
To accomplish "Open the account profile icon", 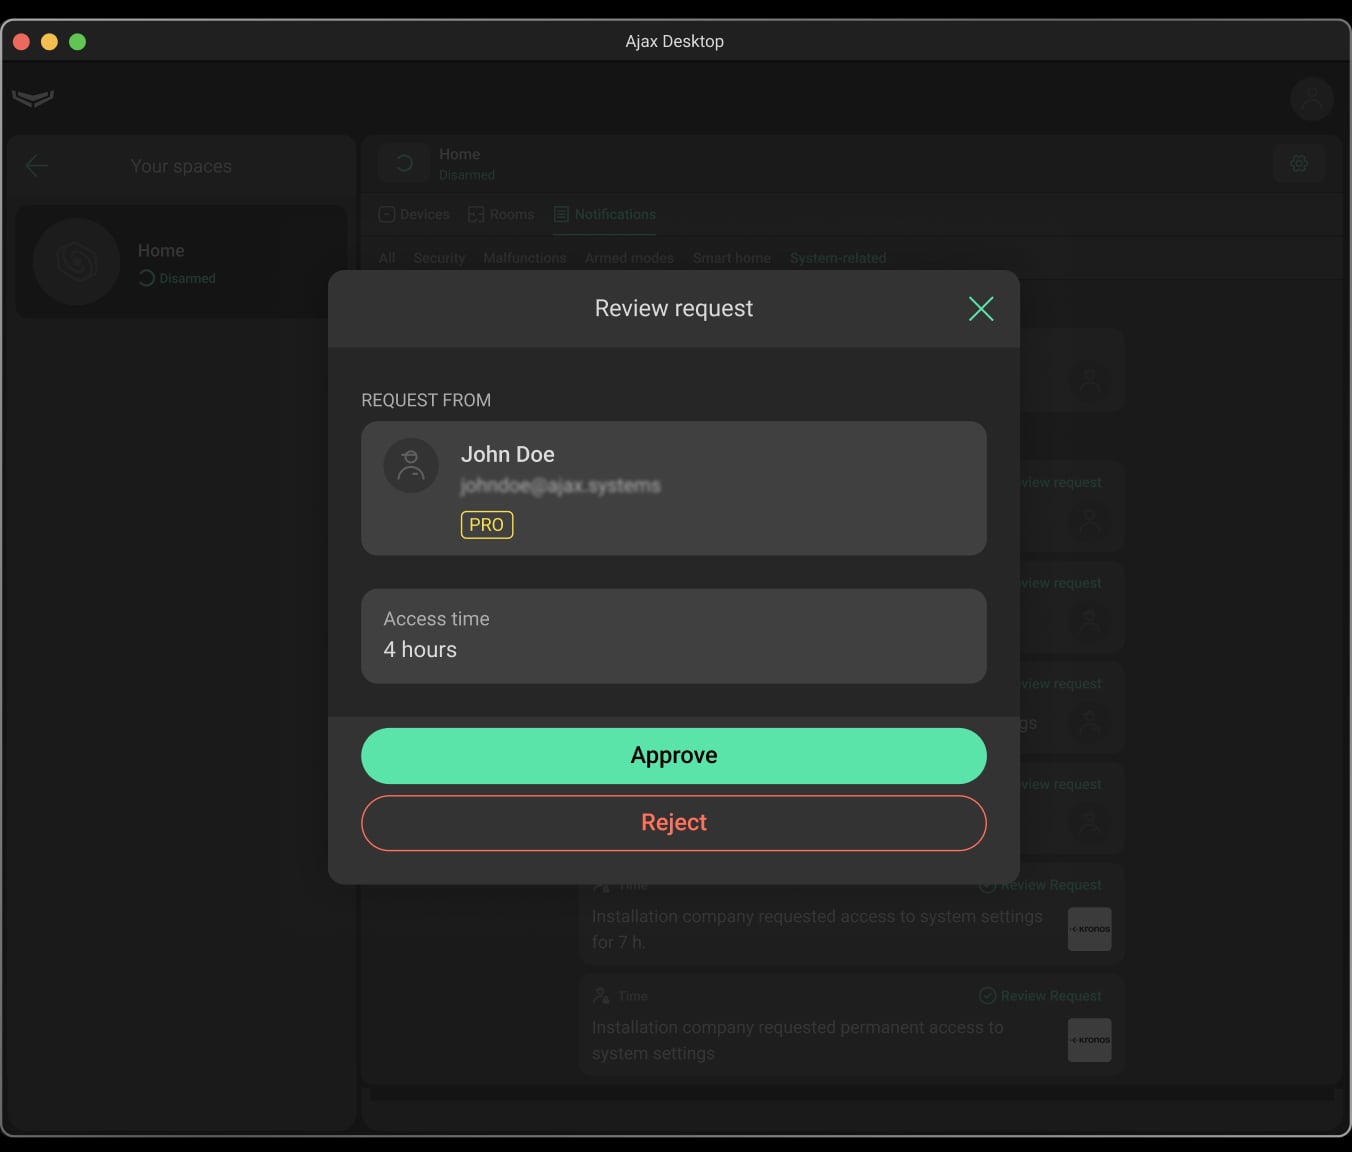I will 1311,99.
